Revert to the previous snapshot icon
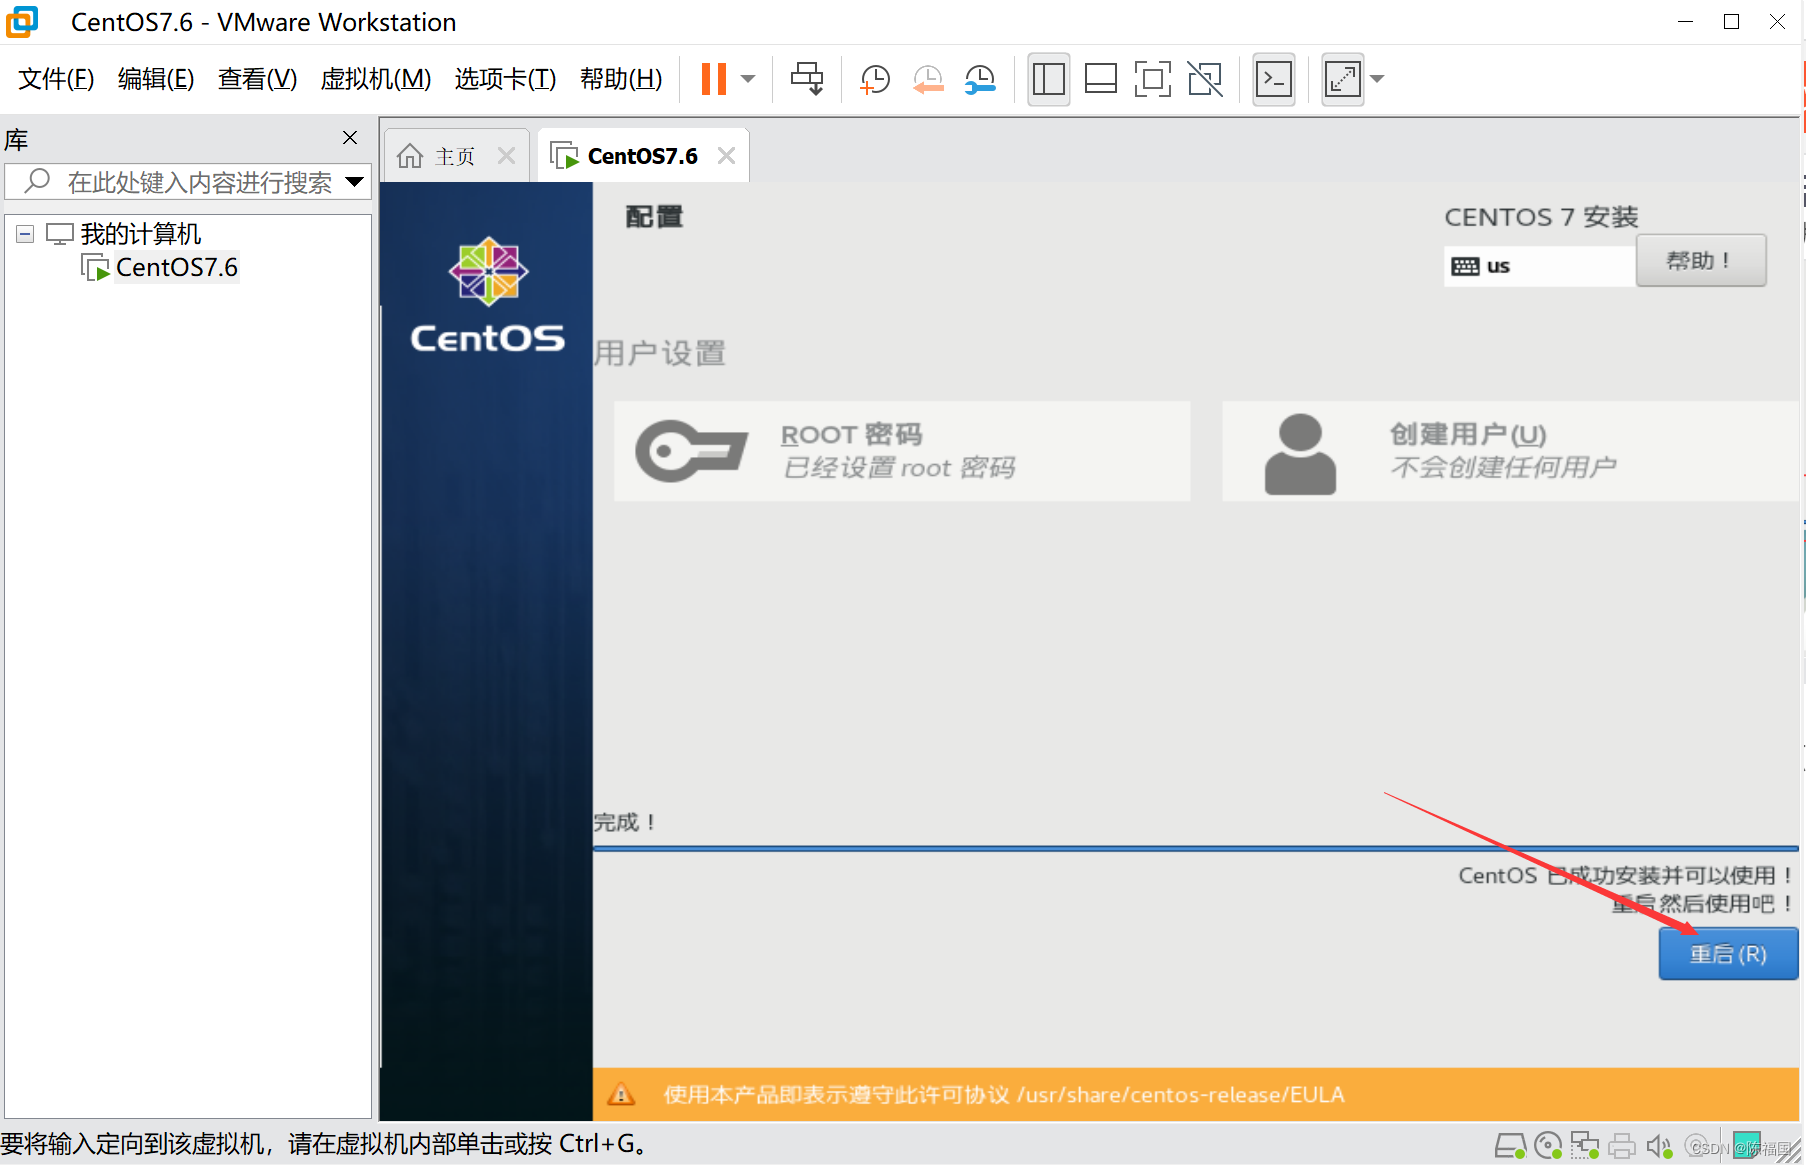 pos(928,79)
